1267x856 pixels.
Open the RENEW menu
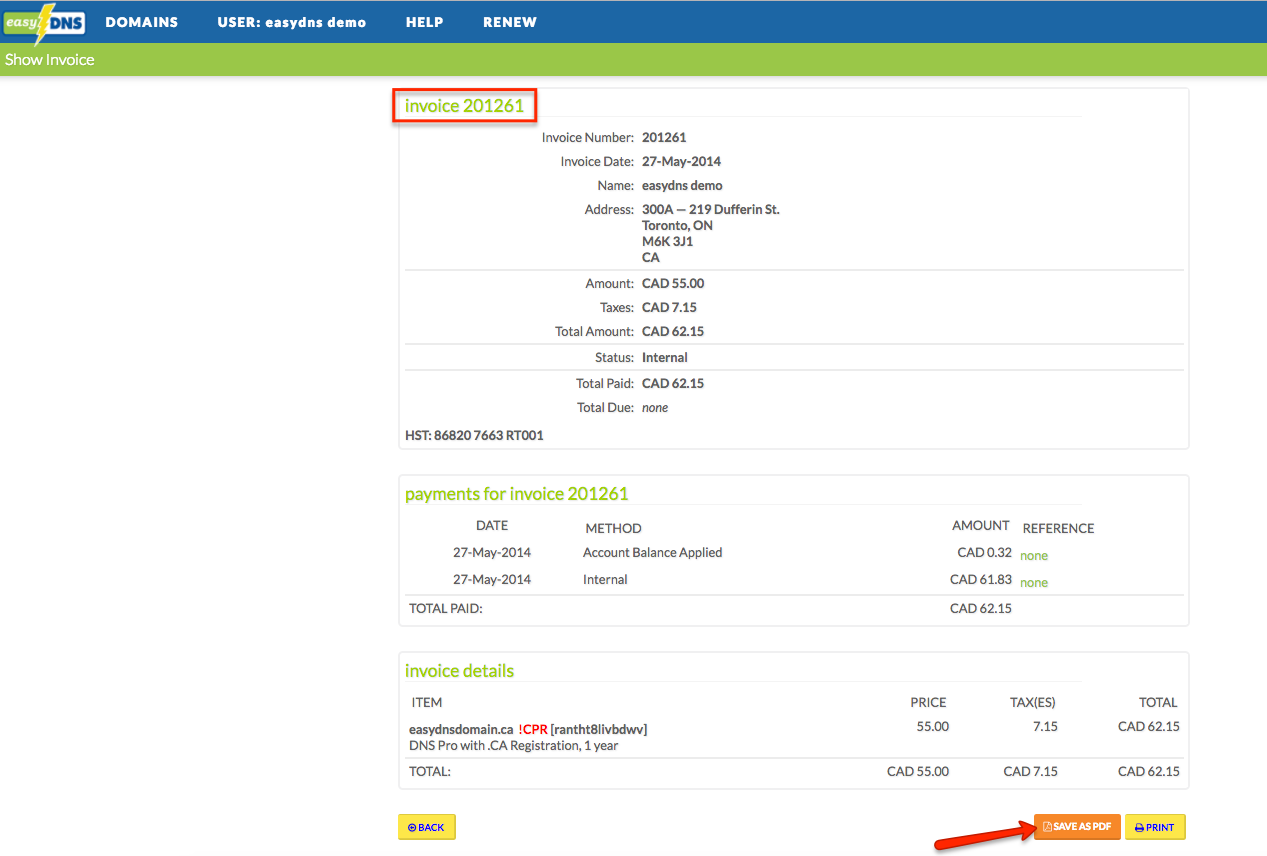pos(510,22)
